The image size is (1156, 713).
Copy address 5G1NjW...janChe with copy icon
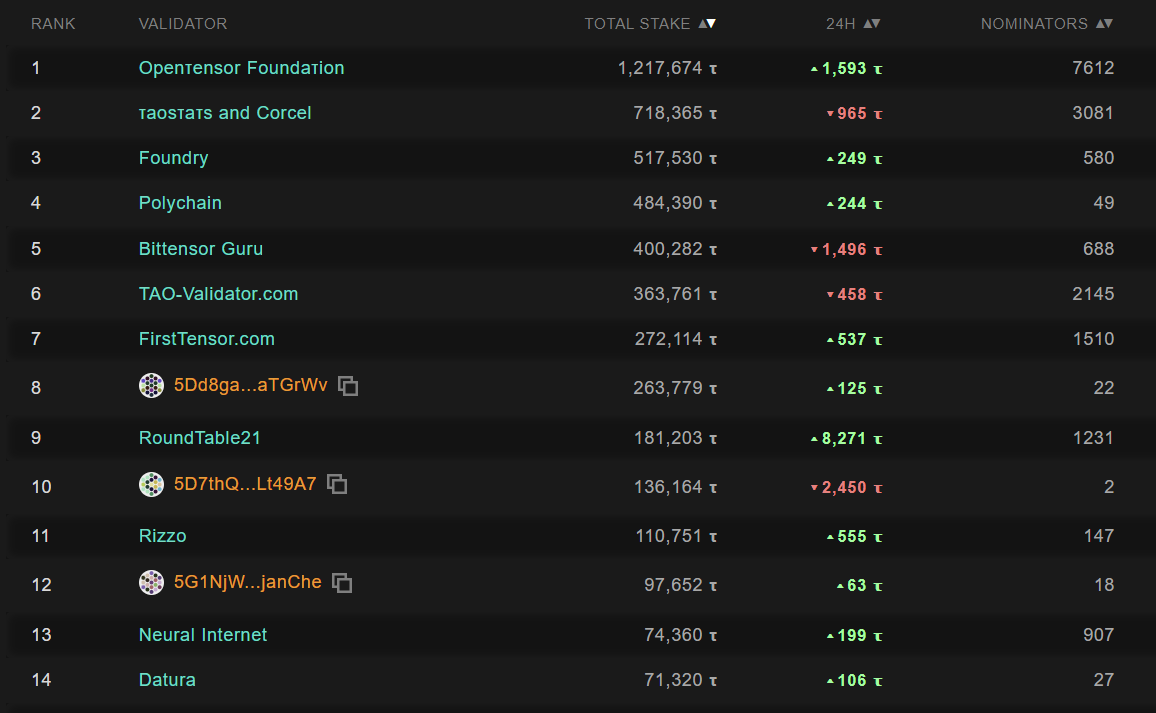coord(342,582)
